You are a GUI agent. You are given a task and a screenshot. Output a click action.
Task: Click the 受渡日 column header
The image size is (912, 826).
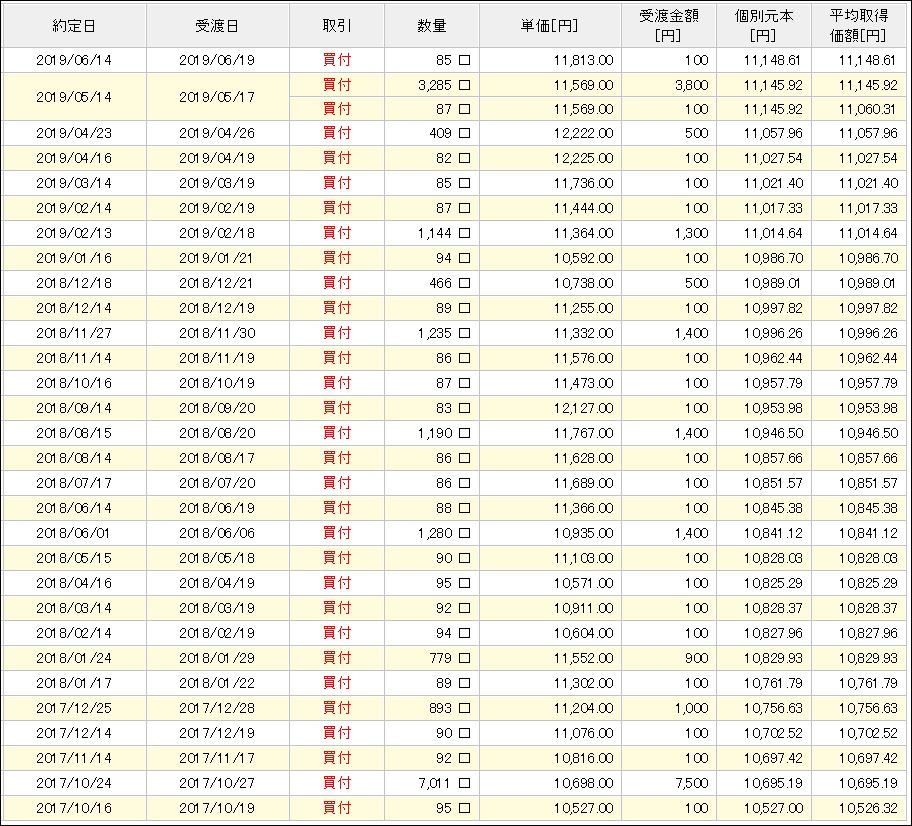217,26
